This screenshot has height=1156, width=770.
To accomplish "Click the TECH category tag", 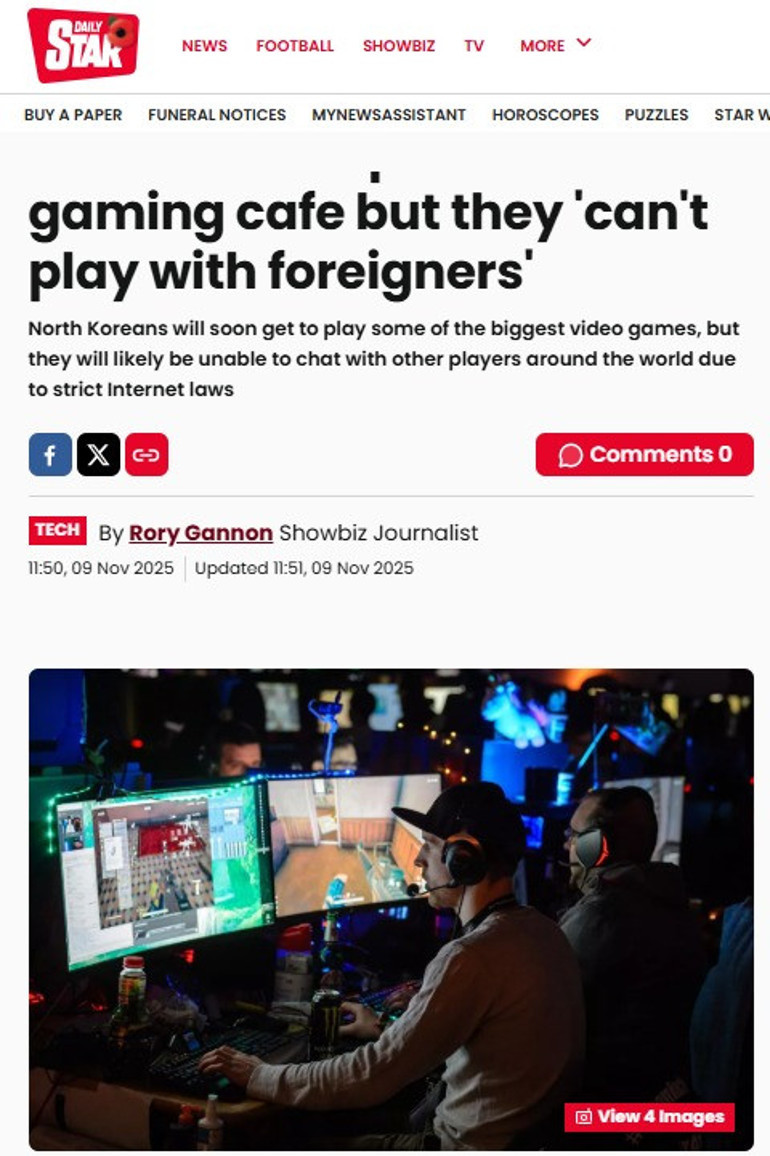I will pos(58,530).
